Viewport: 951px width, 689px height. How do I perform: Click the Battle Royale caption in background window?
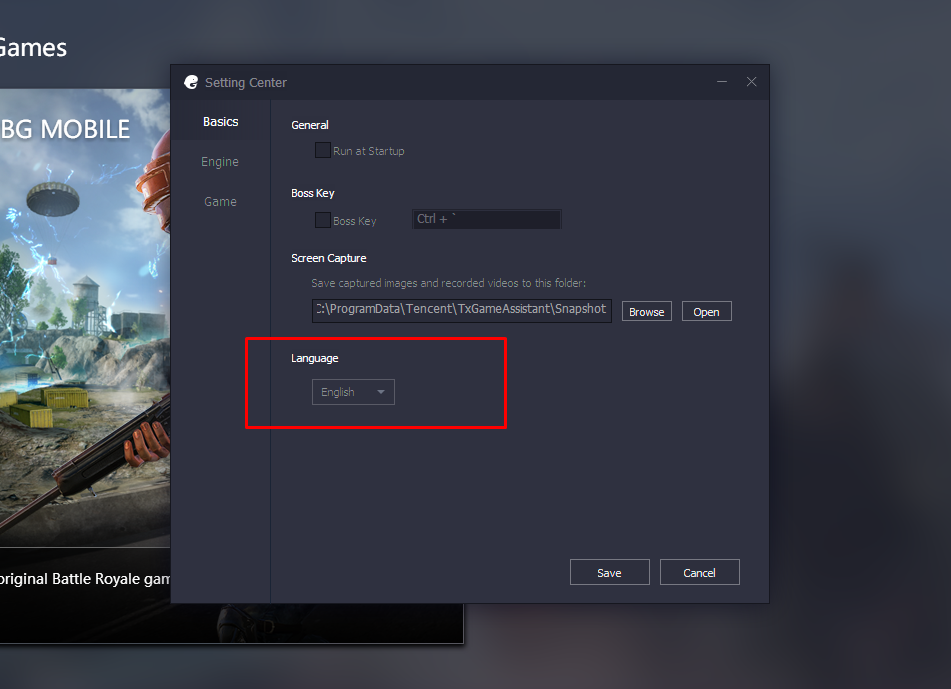click(85, 579)
